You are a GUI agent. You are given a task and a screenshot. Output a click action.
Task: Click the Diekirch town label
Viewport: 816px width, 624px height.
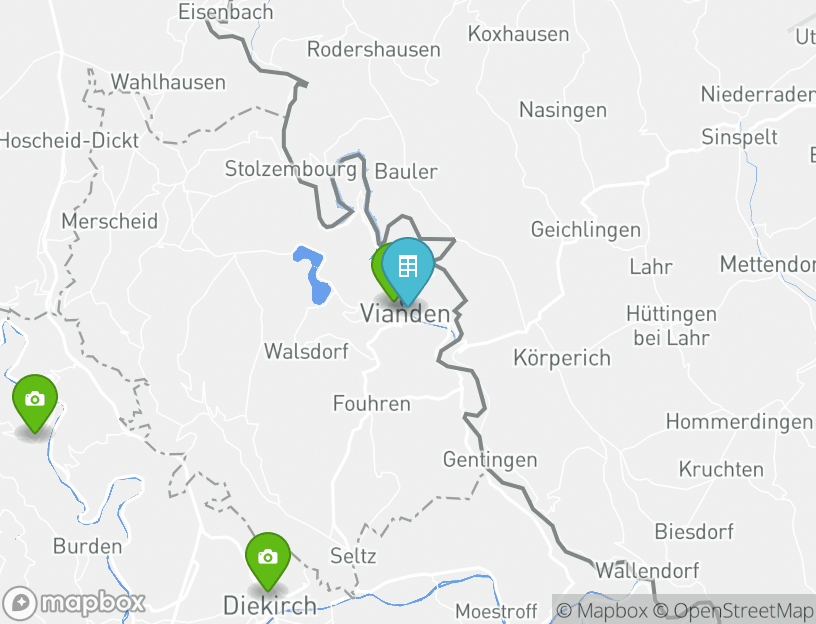pyautogui.click(x=270, y=606)
